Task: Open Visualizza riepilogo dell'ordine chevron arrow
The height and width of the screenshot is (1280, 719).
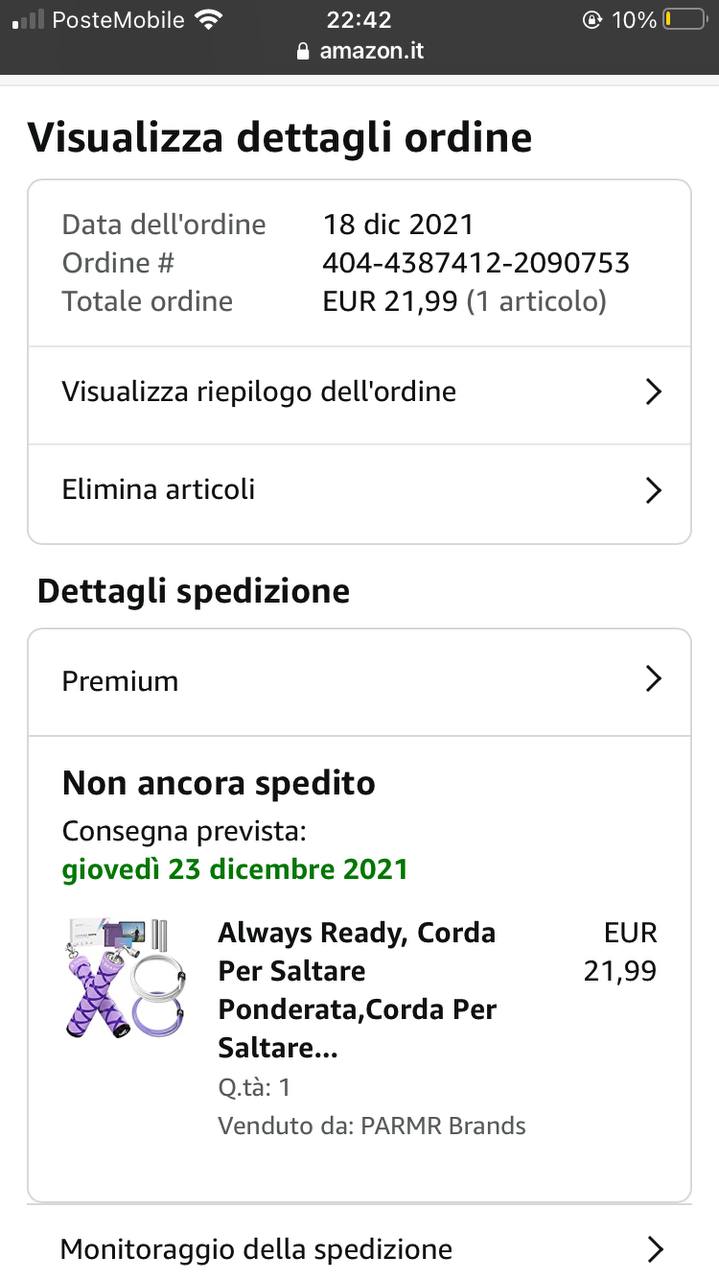Action: [653, 392]
